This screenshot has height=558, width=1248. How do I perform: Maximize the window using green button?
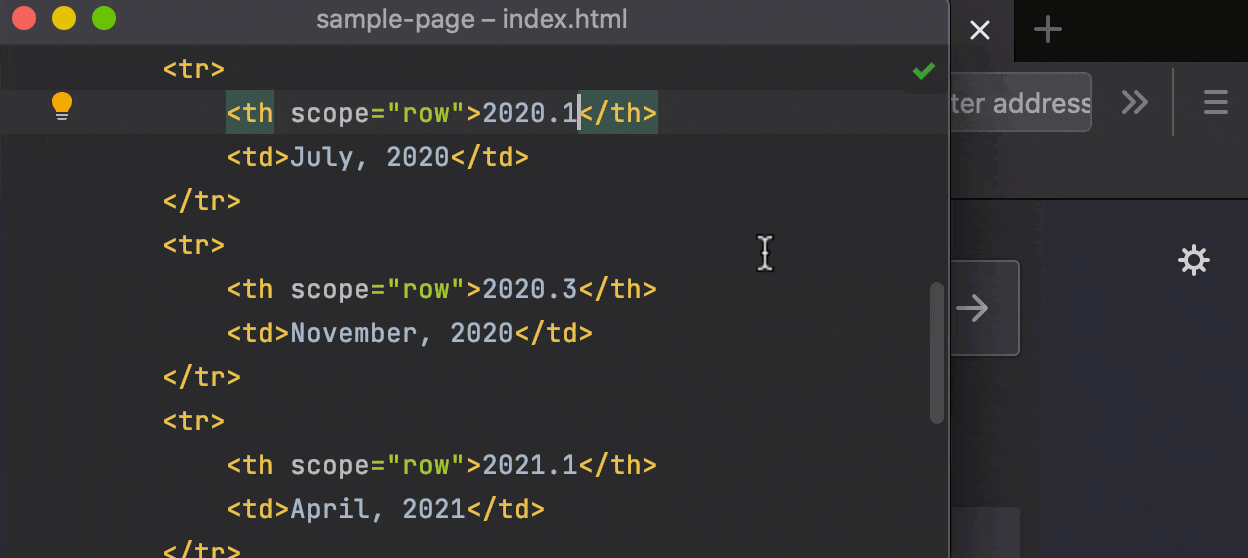[x=103, y=19]
